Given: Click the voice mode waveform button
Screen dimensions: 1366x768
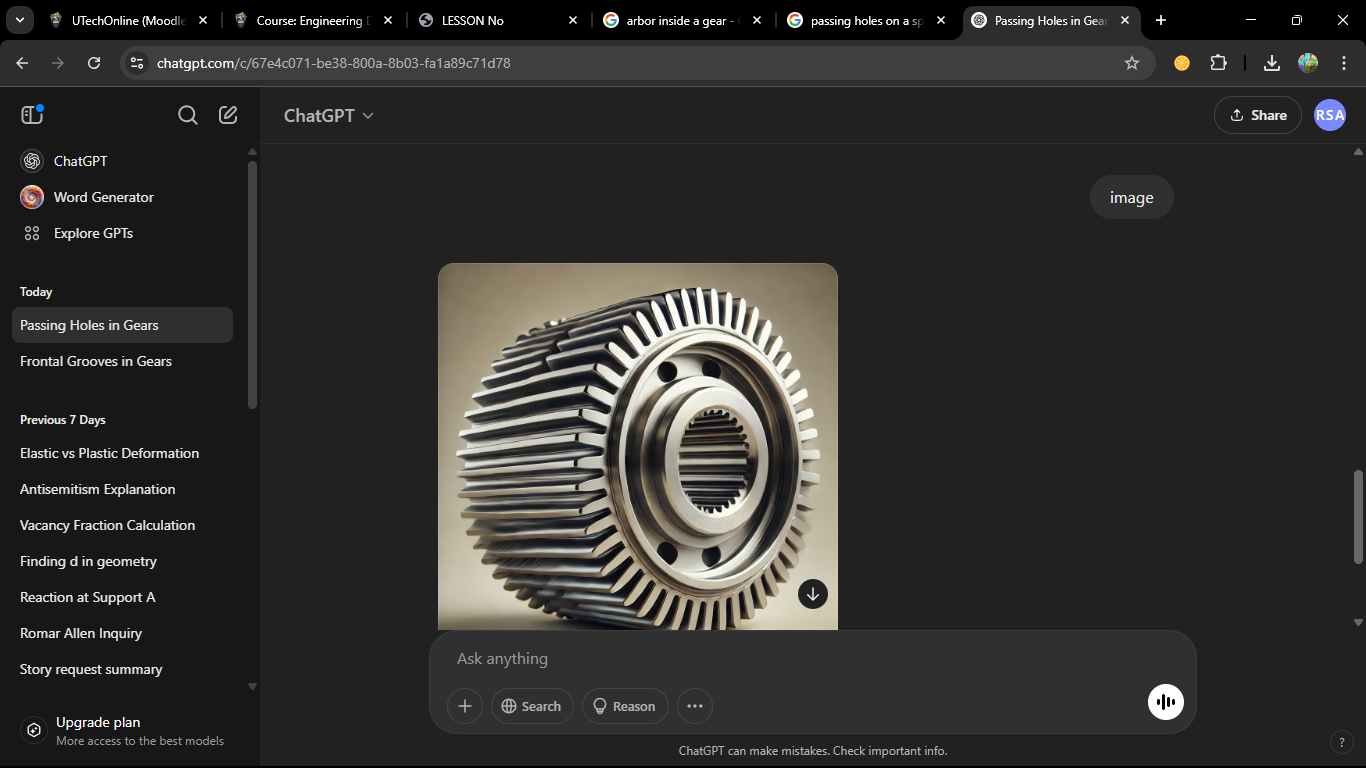Looking at the screenshot, I should (1165, 702).
